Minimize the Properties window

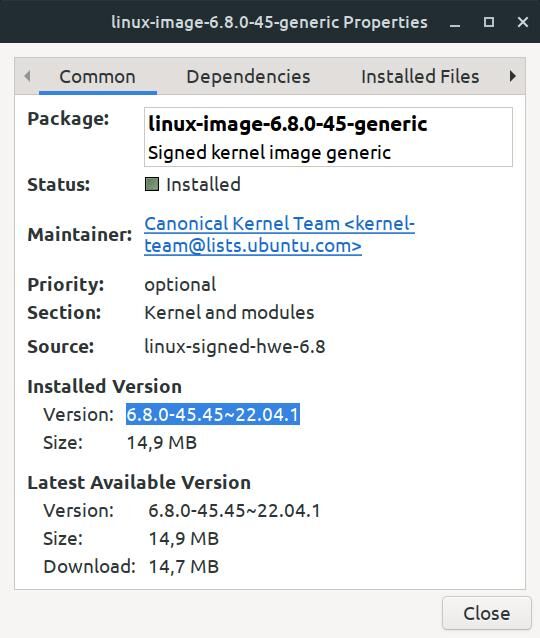click(455, 22)
